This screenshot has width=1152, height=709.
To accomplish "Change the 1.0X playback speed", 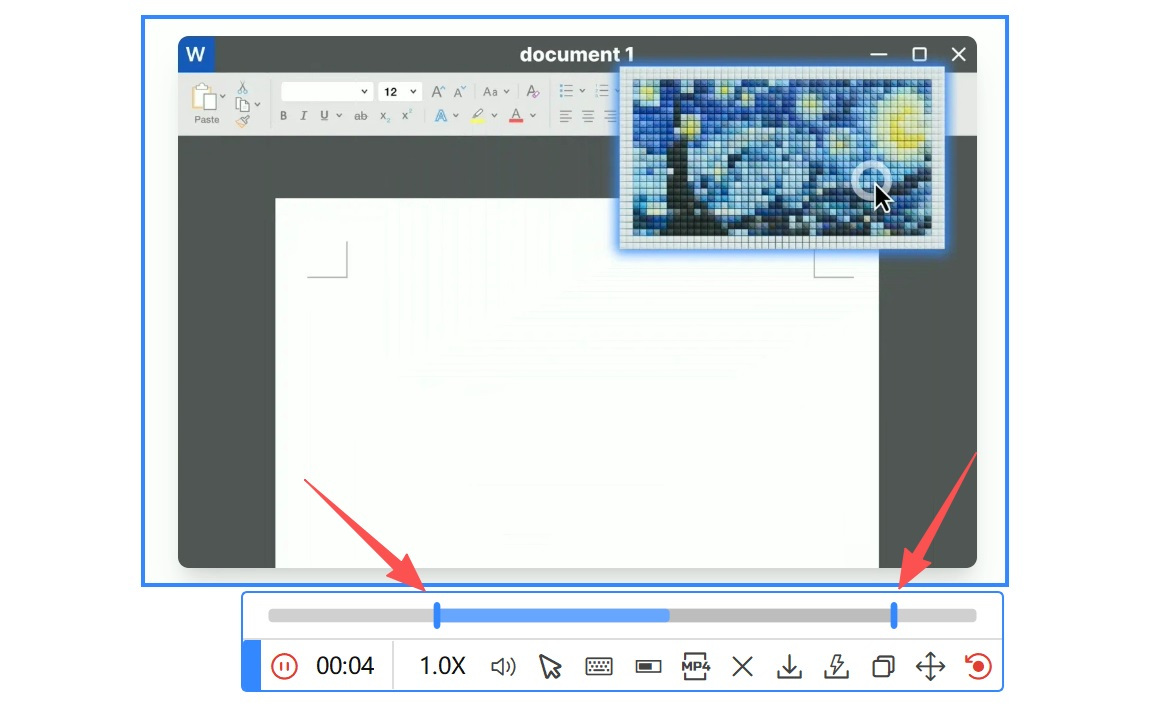I will tap(442, 666).
